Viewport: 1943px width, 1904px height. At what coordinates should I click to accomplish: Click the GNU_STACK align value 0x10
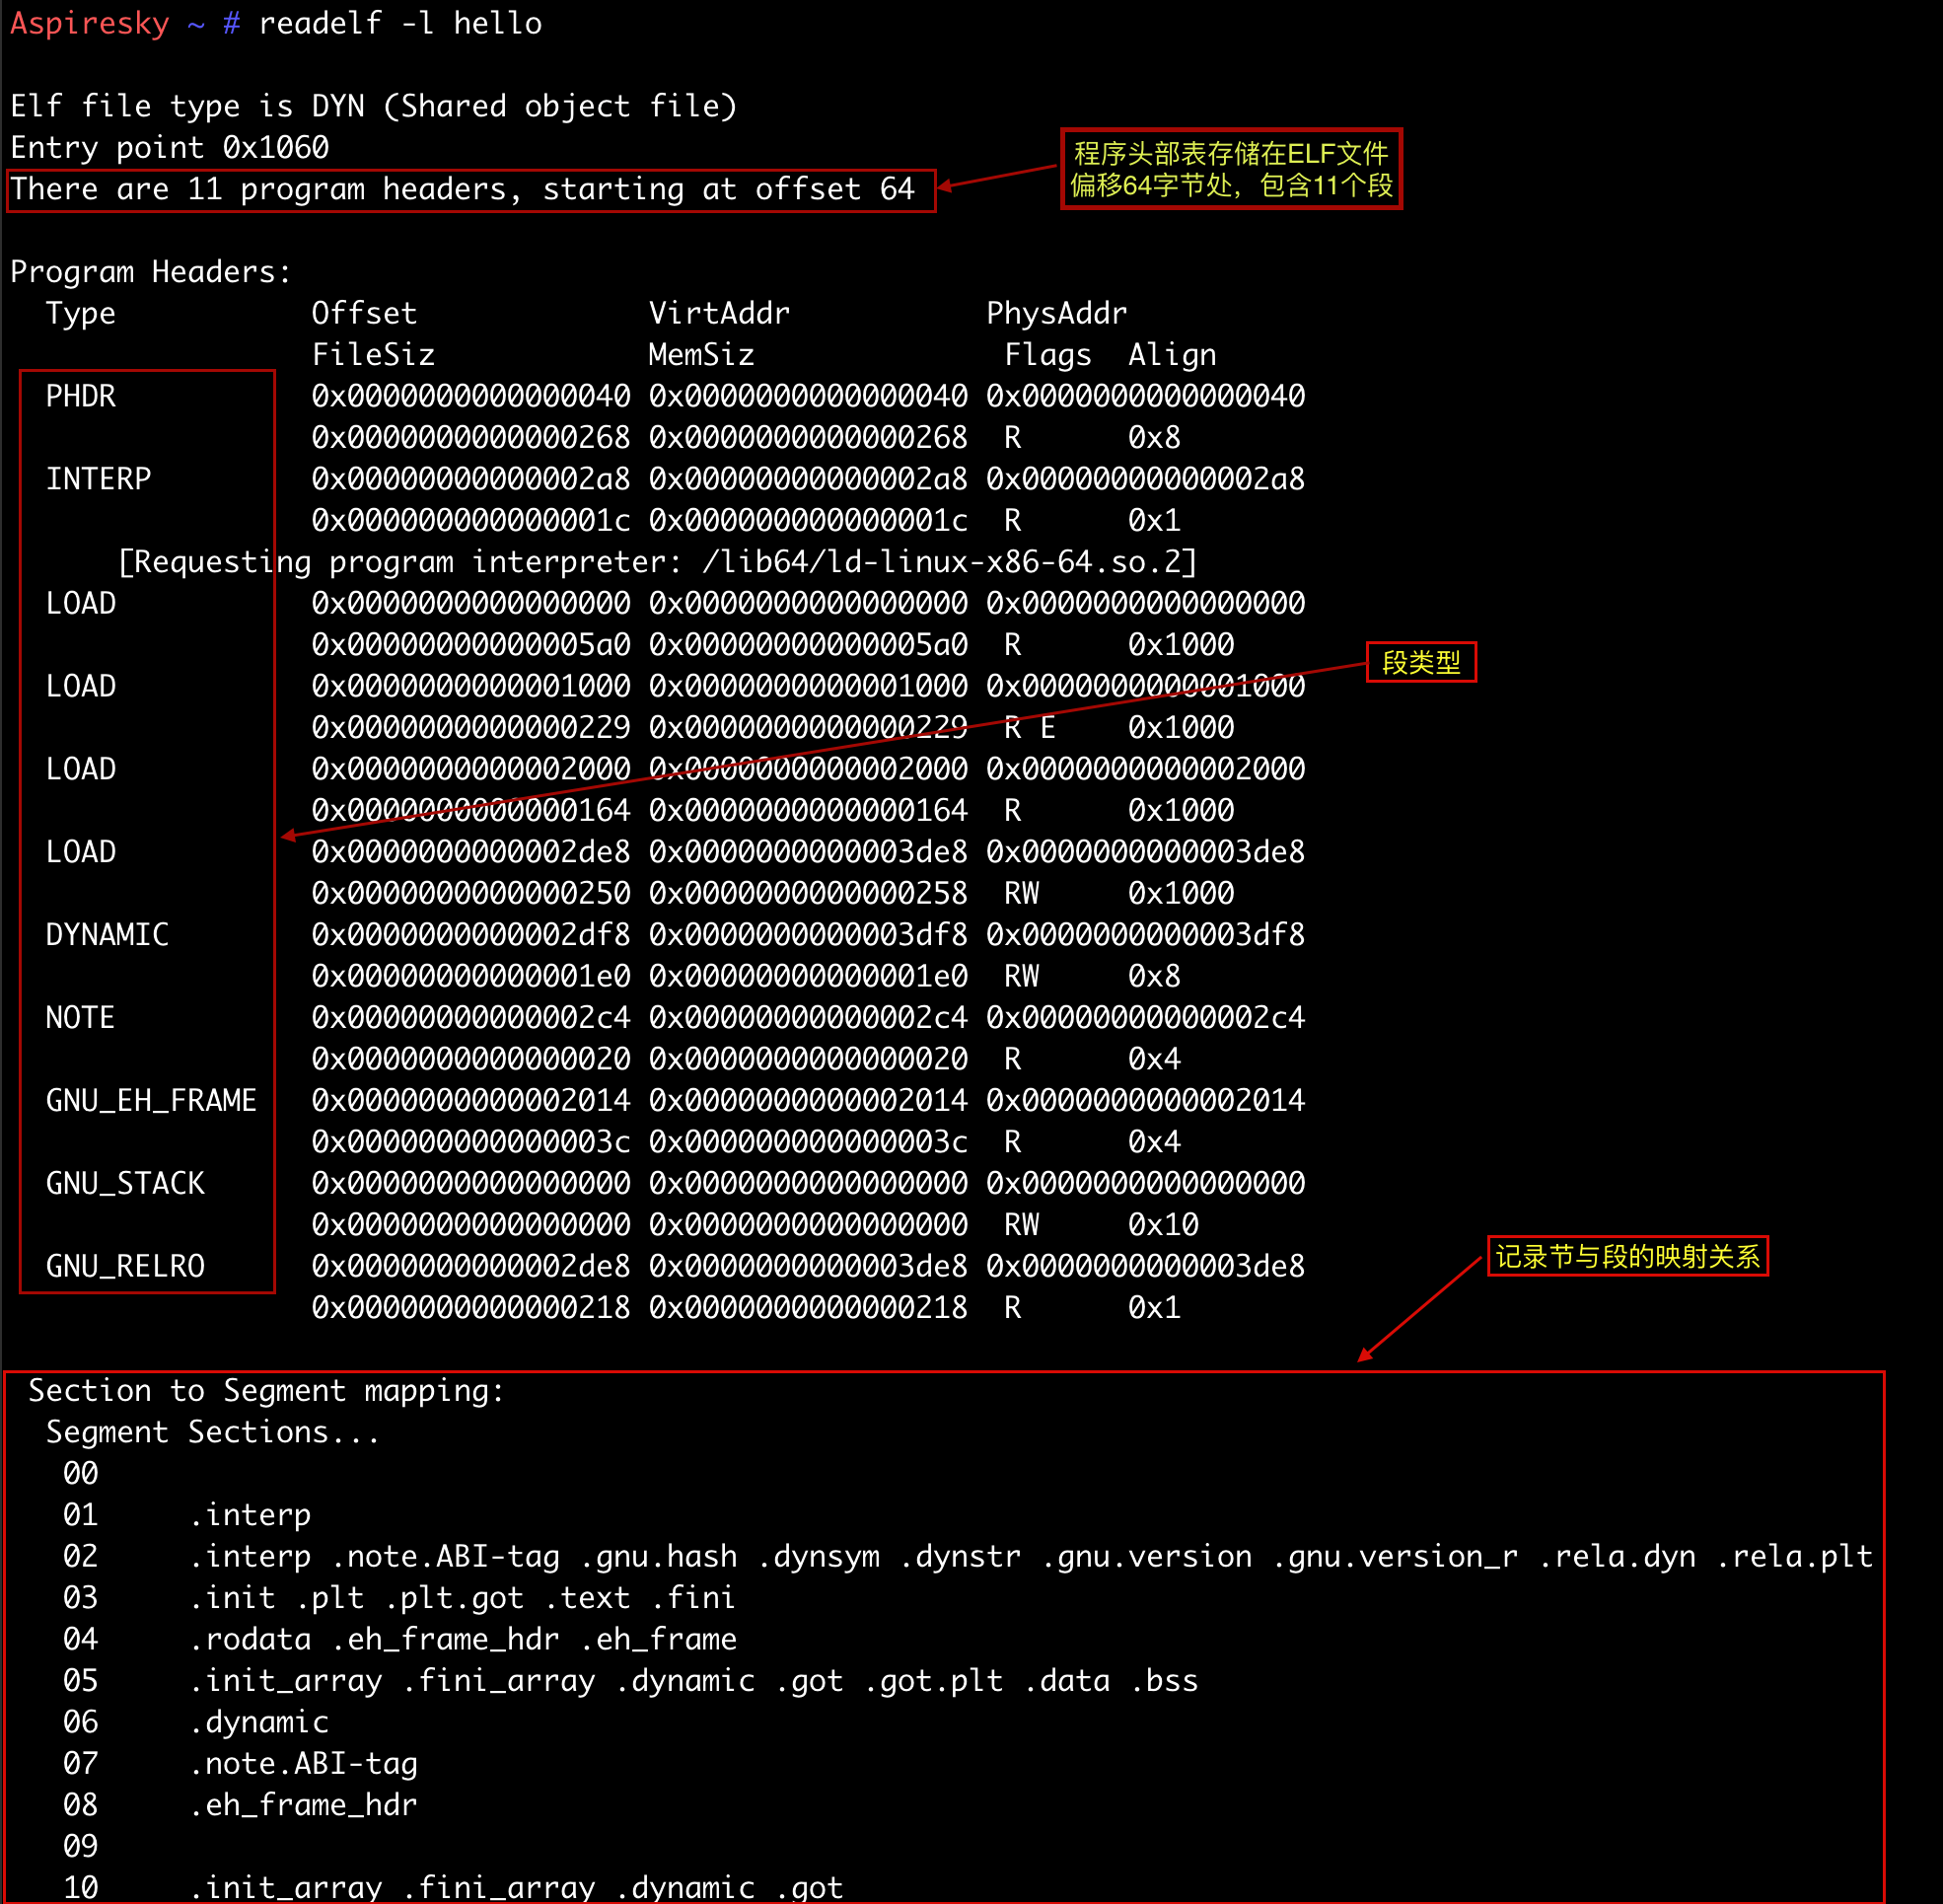1163,1224
